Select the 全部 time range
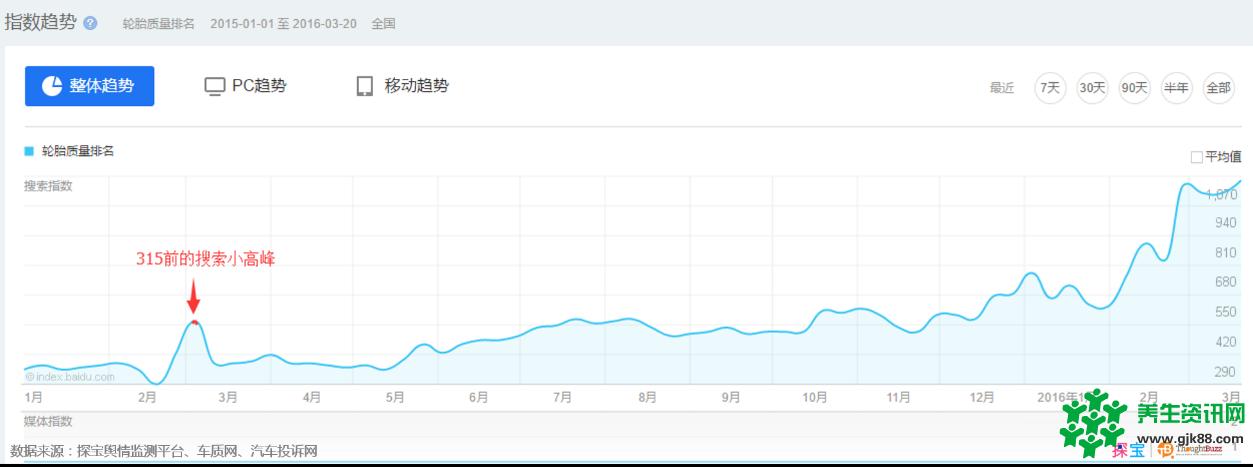Image resolution: width=1253 pixels, height=467 pixels. pyautogui.click(x=1218, y=88)
